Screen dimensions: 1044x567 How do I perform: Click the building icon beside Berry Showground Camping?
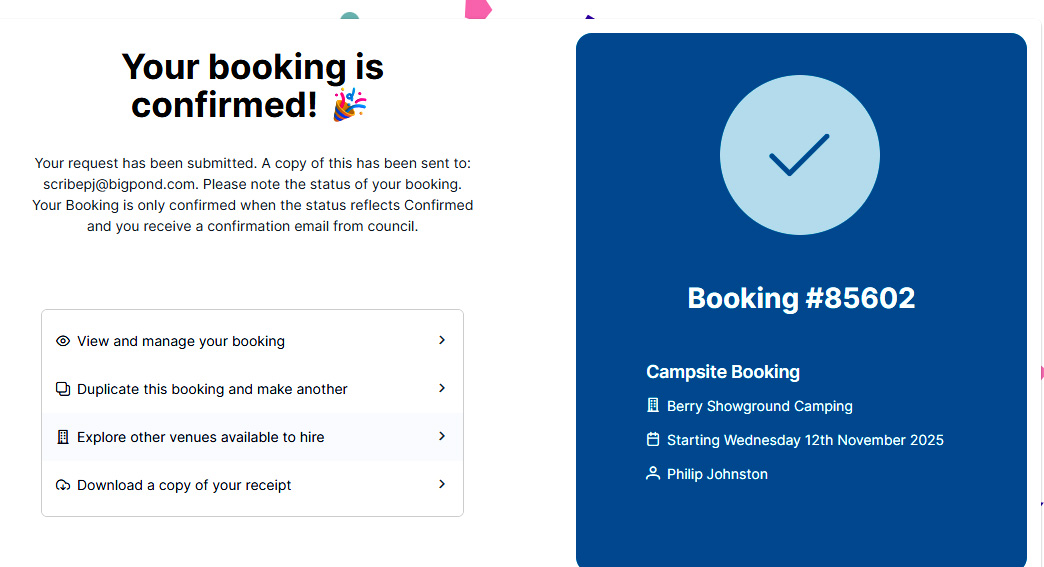click(x=653, y=405)
